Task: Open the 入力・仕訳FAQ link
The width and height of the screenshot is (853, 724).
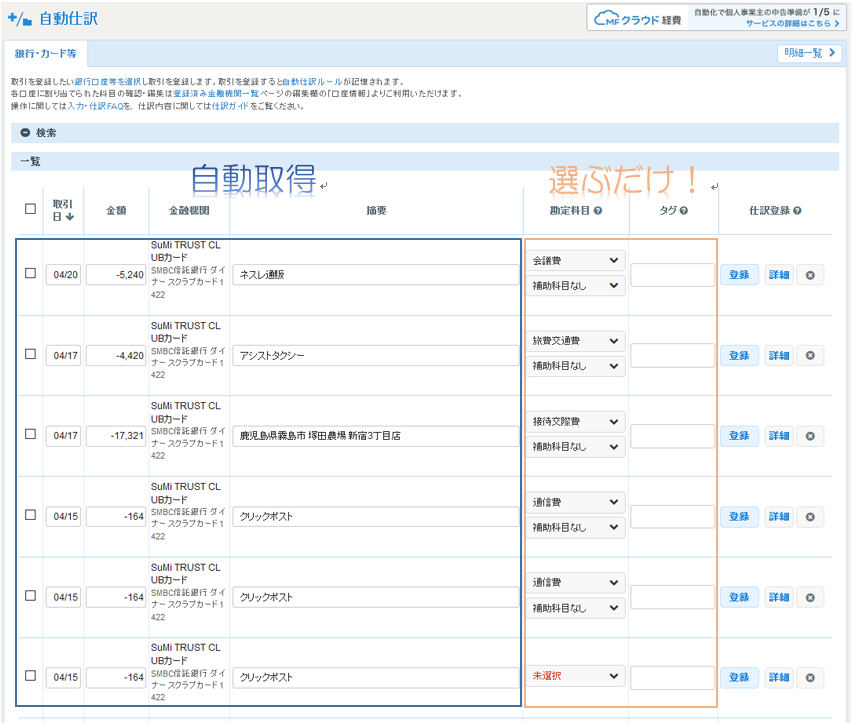Action: [x=95, y=106]
